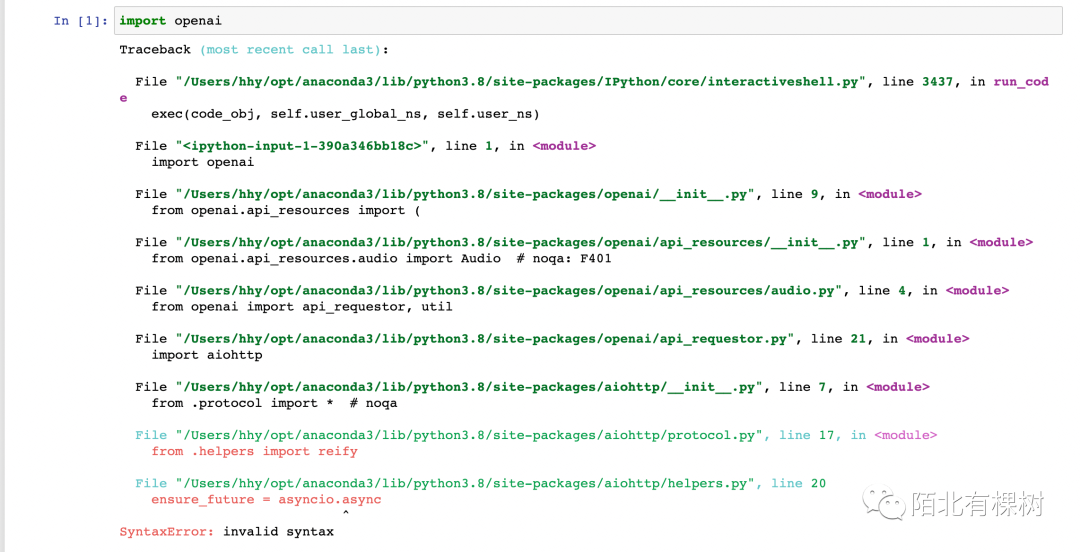Click the api_resources/__init__.py file path
Image resolution: width=1080 pixels, height=552 pixels.
tap(520, 242)
